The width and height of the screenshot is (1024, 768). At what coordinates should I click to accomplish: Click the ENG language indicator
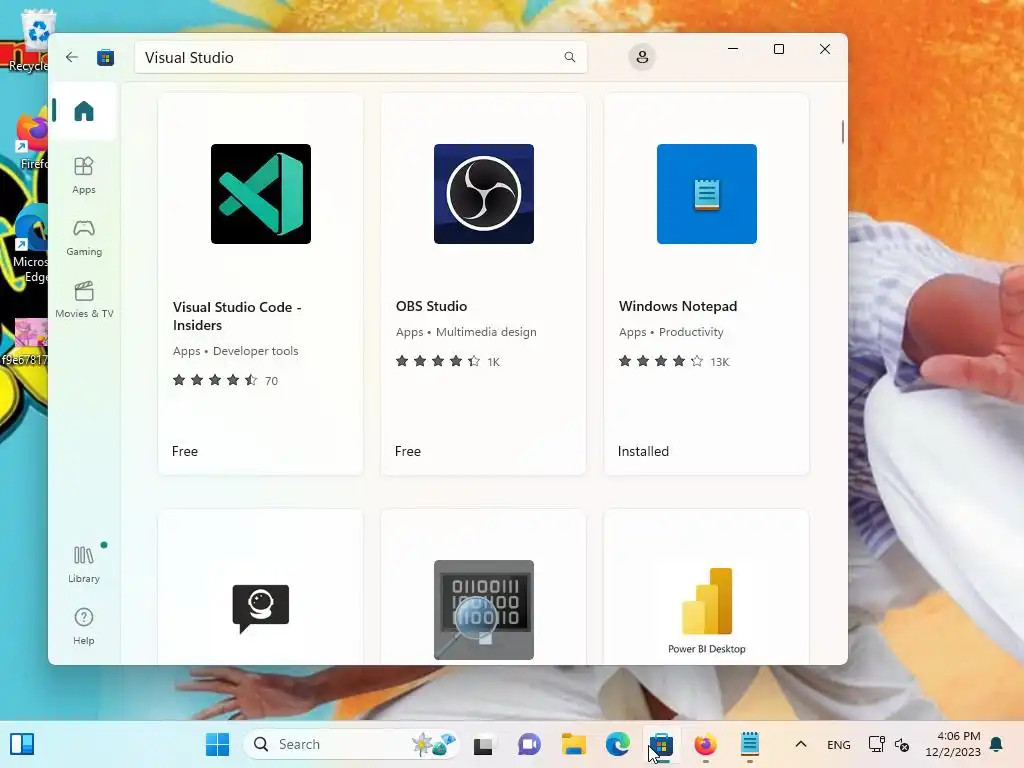pos(839,744)
